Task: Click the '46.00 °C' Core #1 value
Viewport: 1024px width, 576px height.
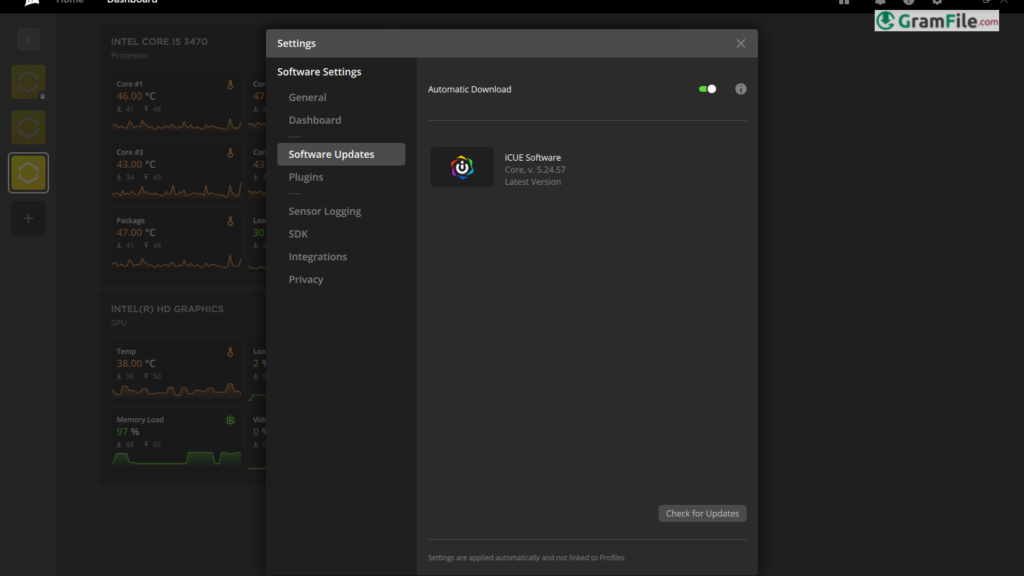Action: 136,96
